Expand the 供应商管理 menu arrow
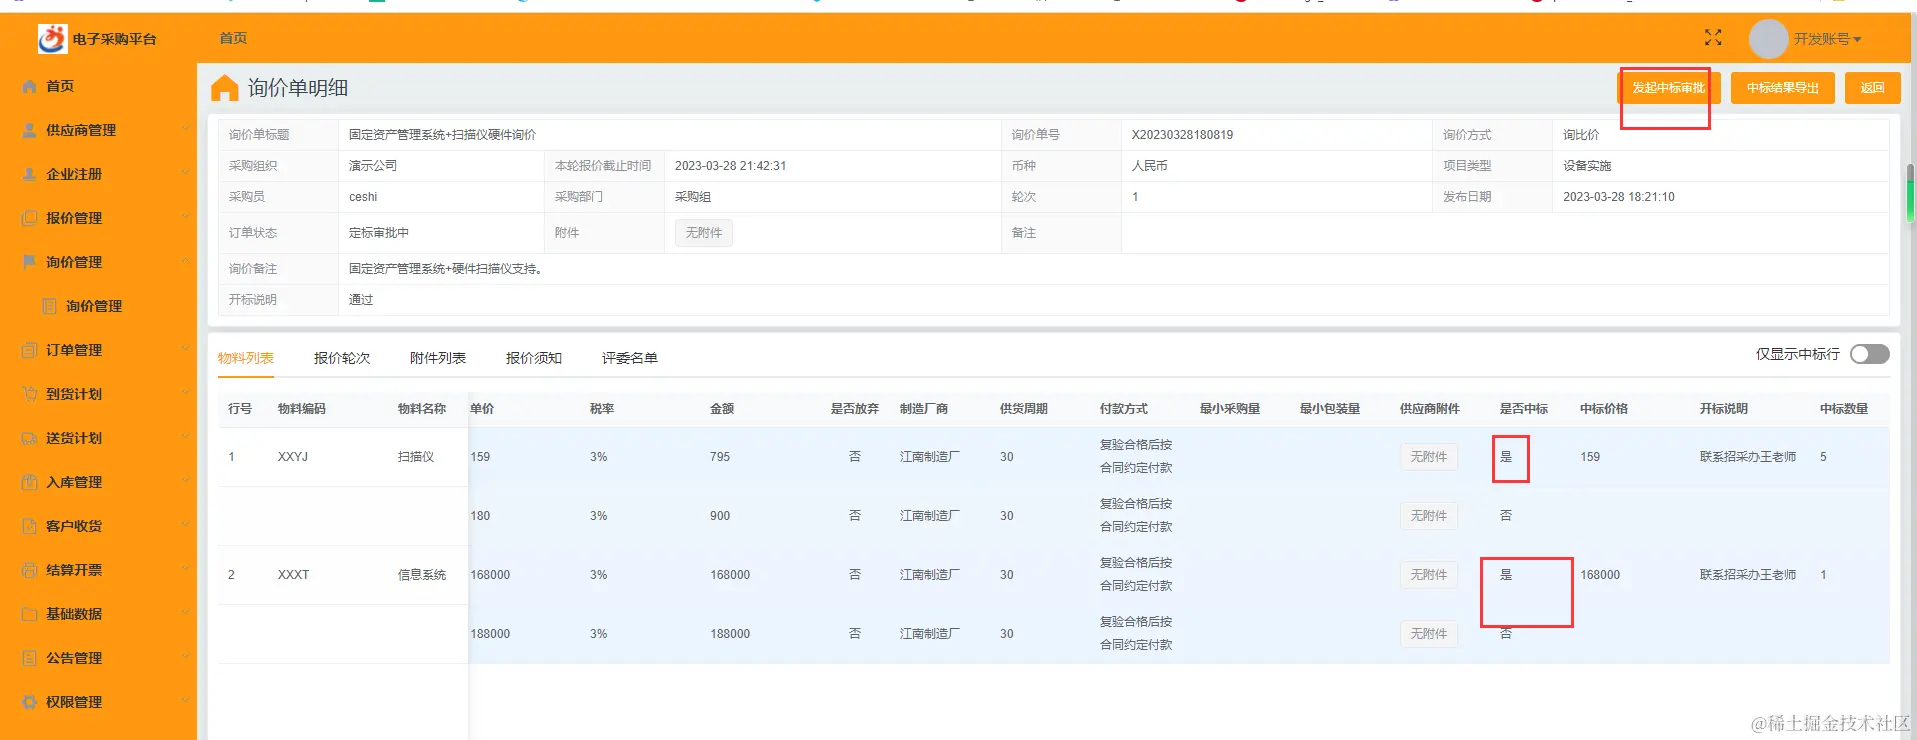This screenshot has width=1917, height=740. pos(185,130)
